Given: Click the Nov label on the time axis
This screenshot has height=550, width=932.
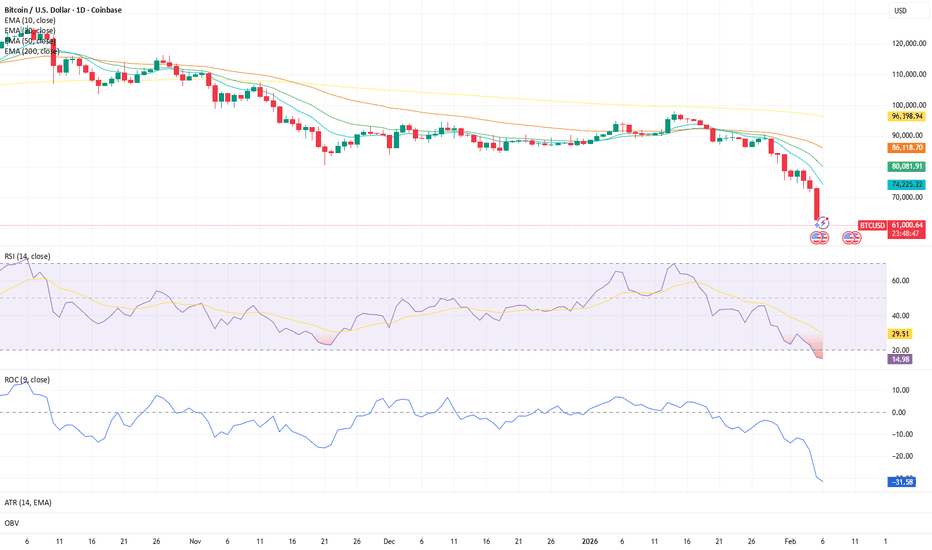Looking at the screenshot, I should click(195, 542).
